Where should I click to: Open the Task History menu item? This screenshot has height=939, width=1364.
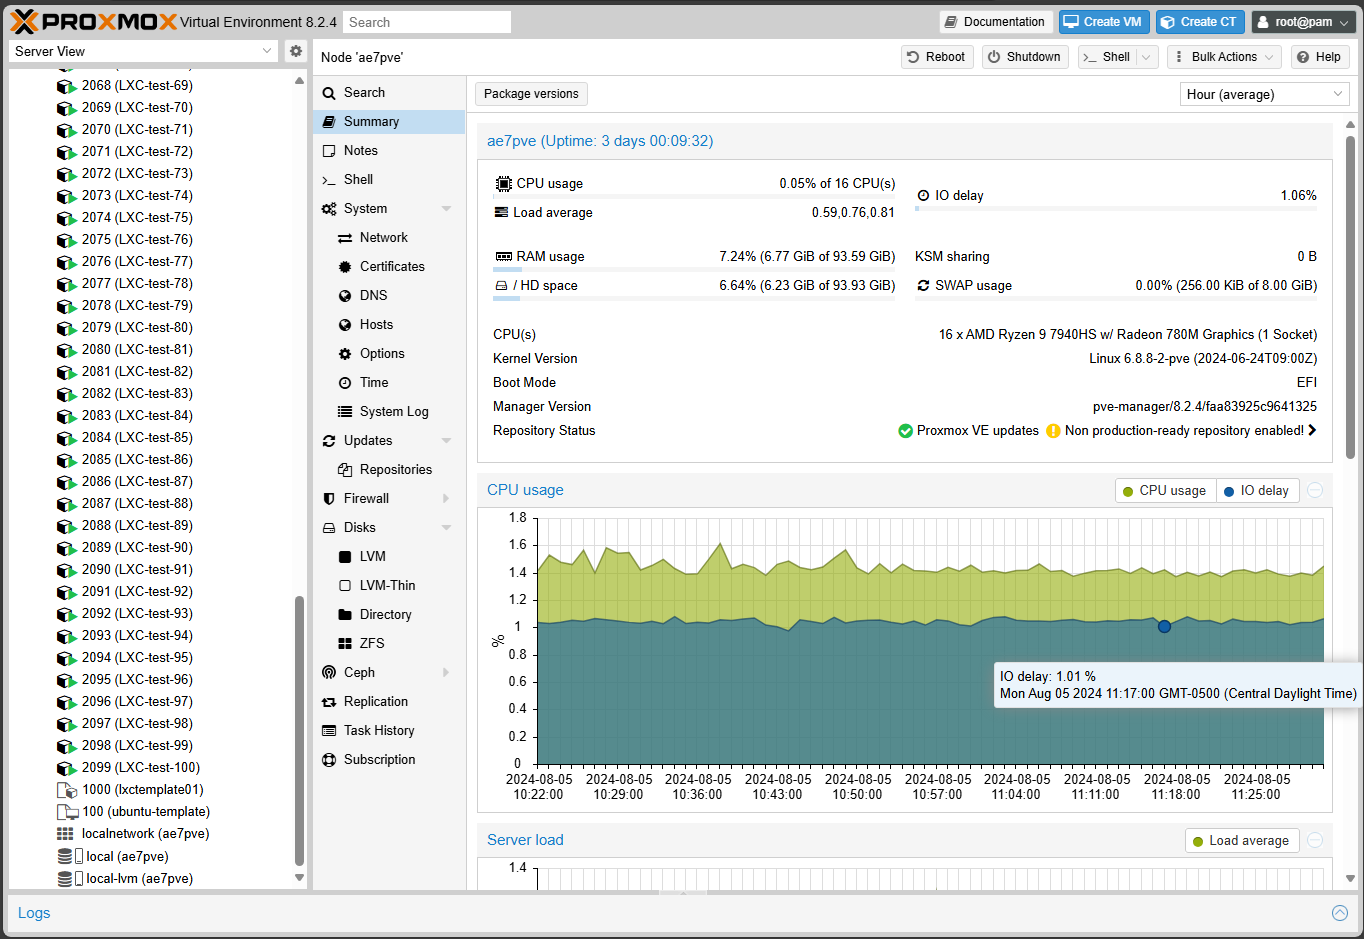click(379, 731)
